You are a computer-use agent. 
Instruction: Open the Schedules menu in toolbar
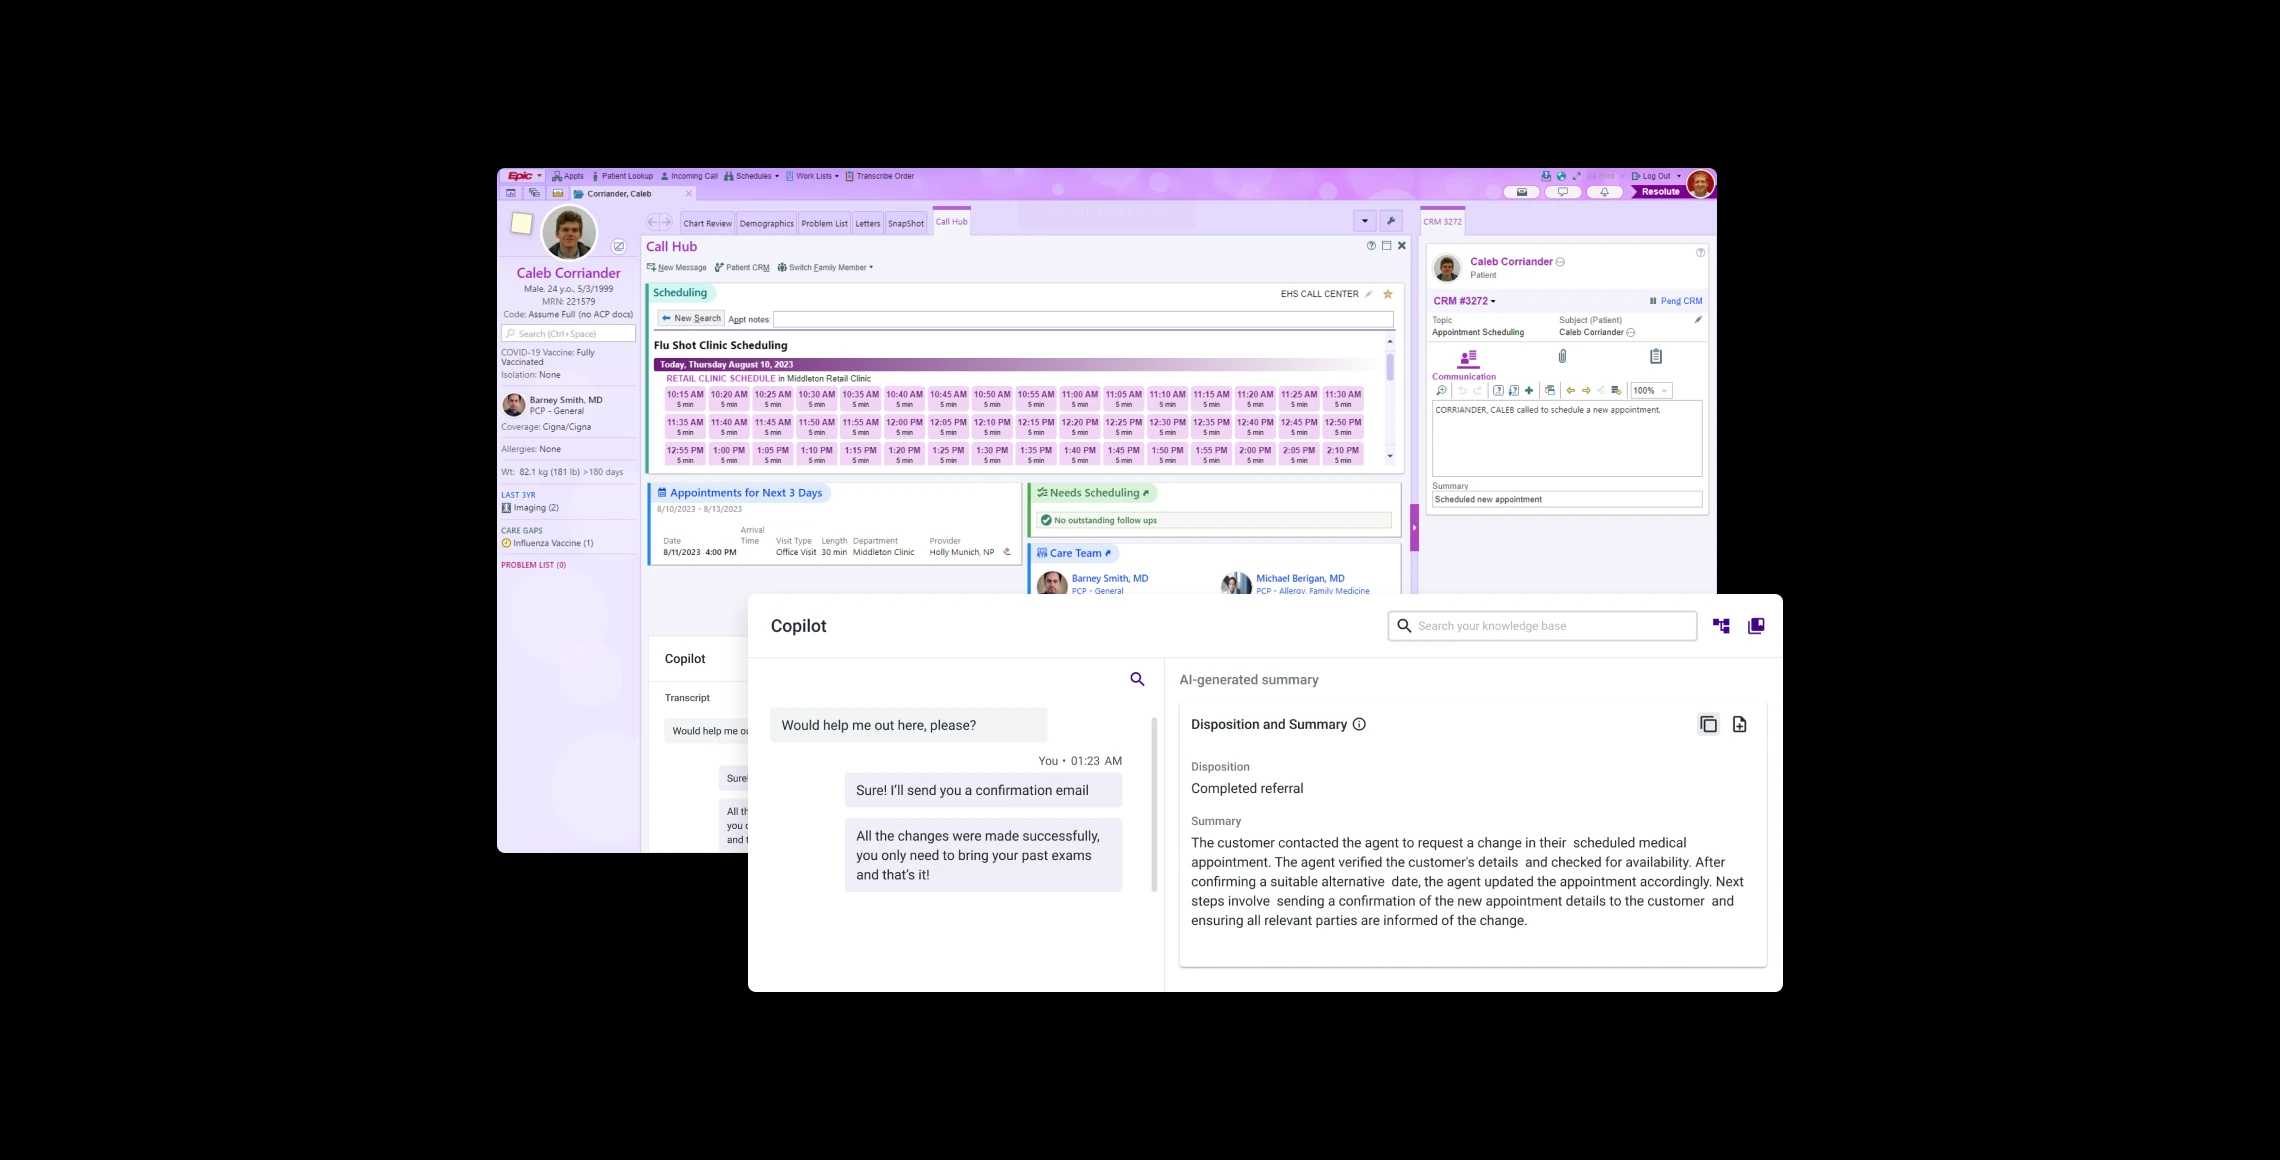point(753,176)
